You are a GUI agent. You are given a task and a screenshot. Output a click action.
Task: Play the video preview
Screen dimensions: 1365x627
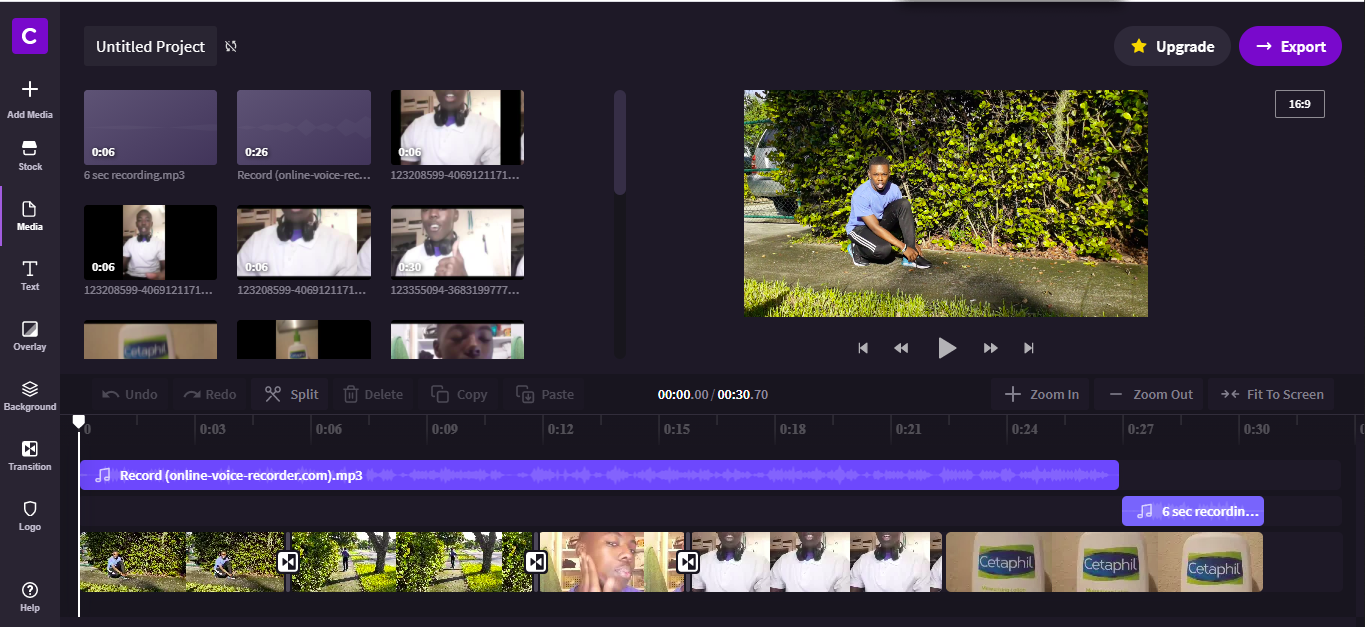(946, 348)
